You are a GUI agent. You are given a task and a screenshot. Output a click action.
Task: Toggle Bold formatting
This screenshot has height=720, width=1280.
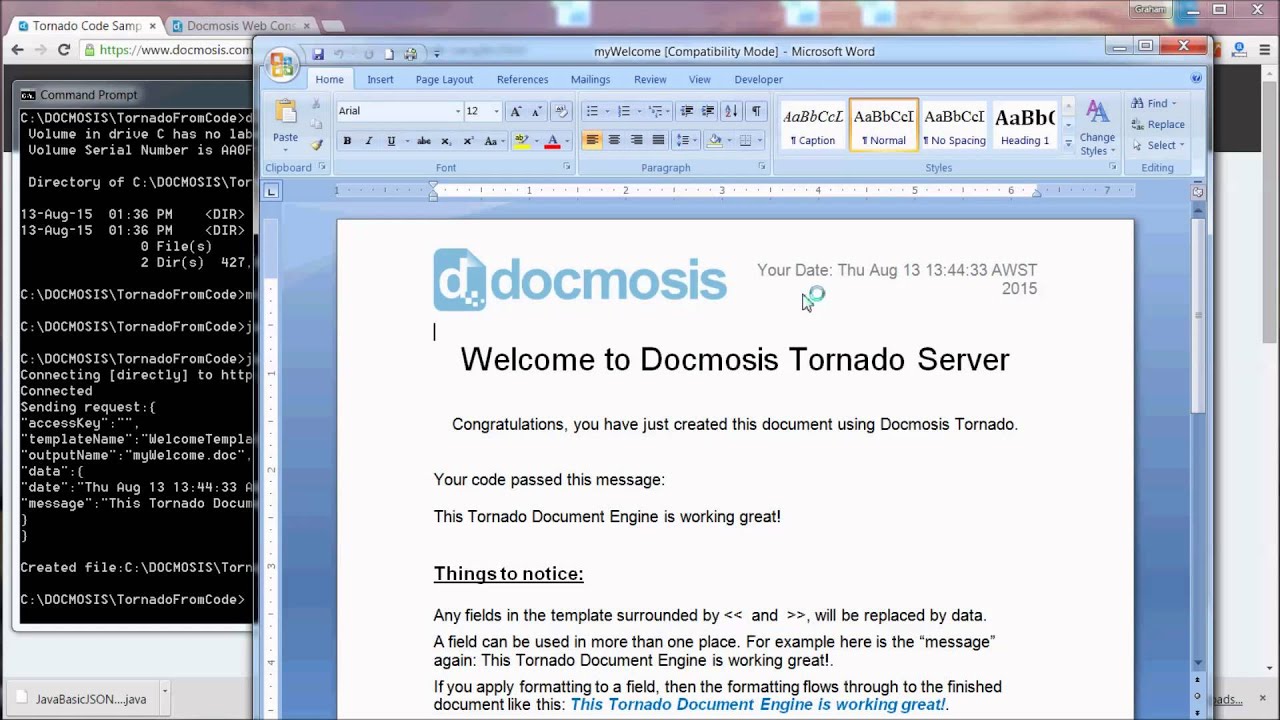click(347, 141)
